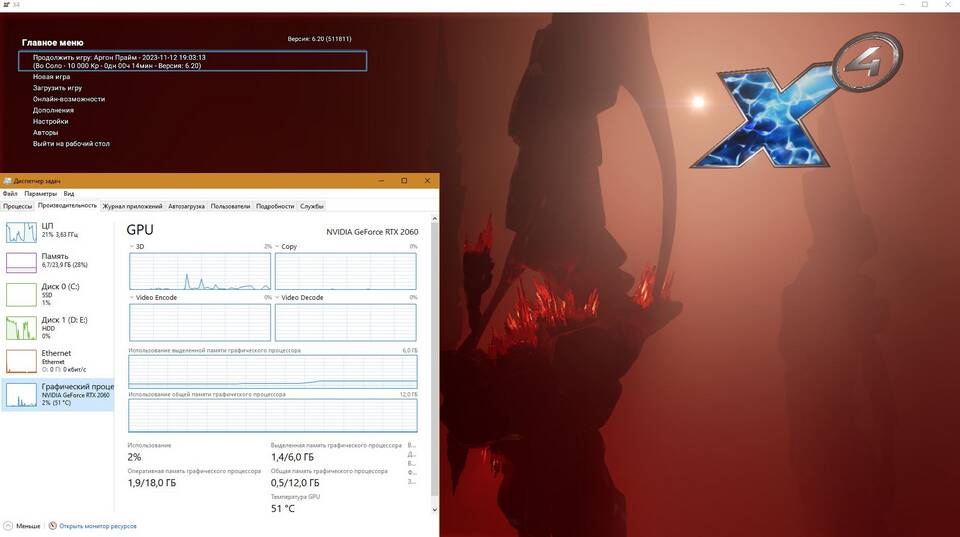Continue the Аргон Прайм saved game

[192, 61]
